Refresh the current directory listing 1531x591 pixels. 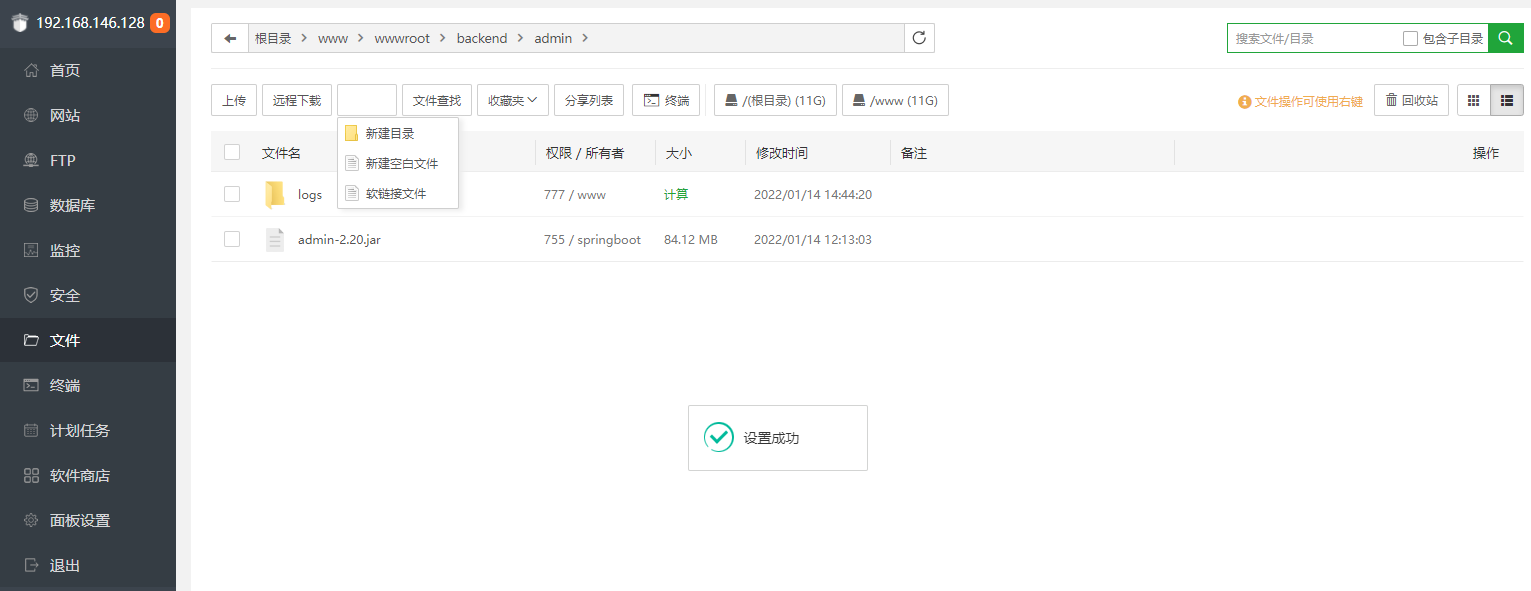tap(919, 39)
